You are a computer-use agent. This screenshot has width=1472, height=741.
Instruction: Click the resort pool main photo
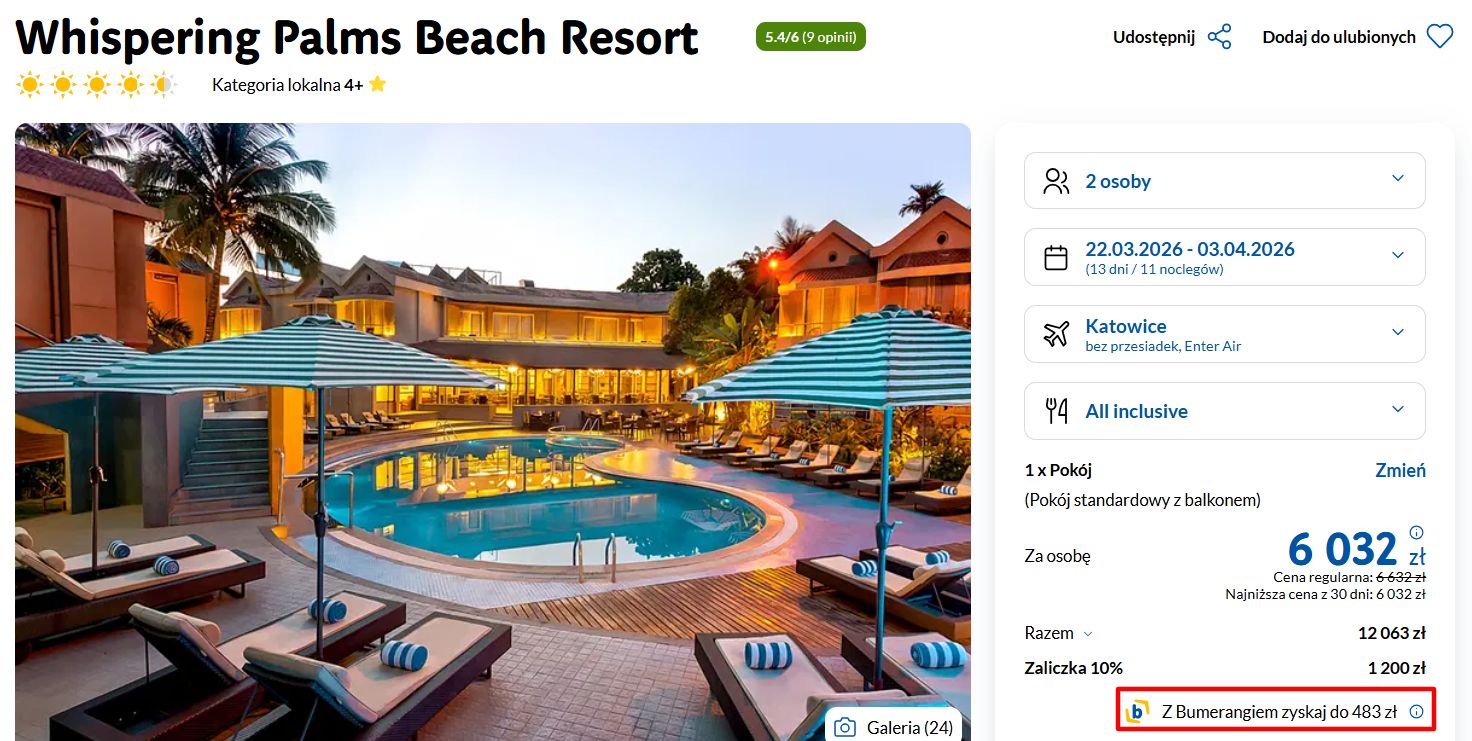pyautogui.click(x=492, y=432)
